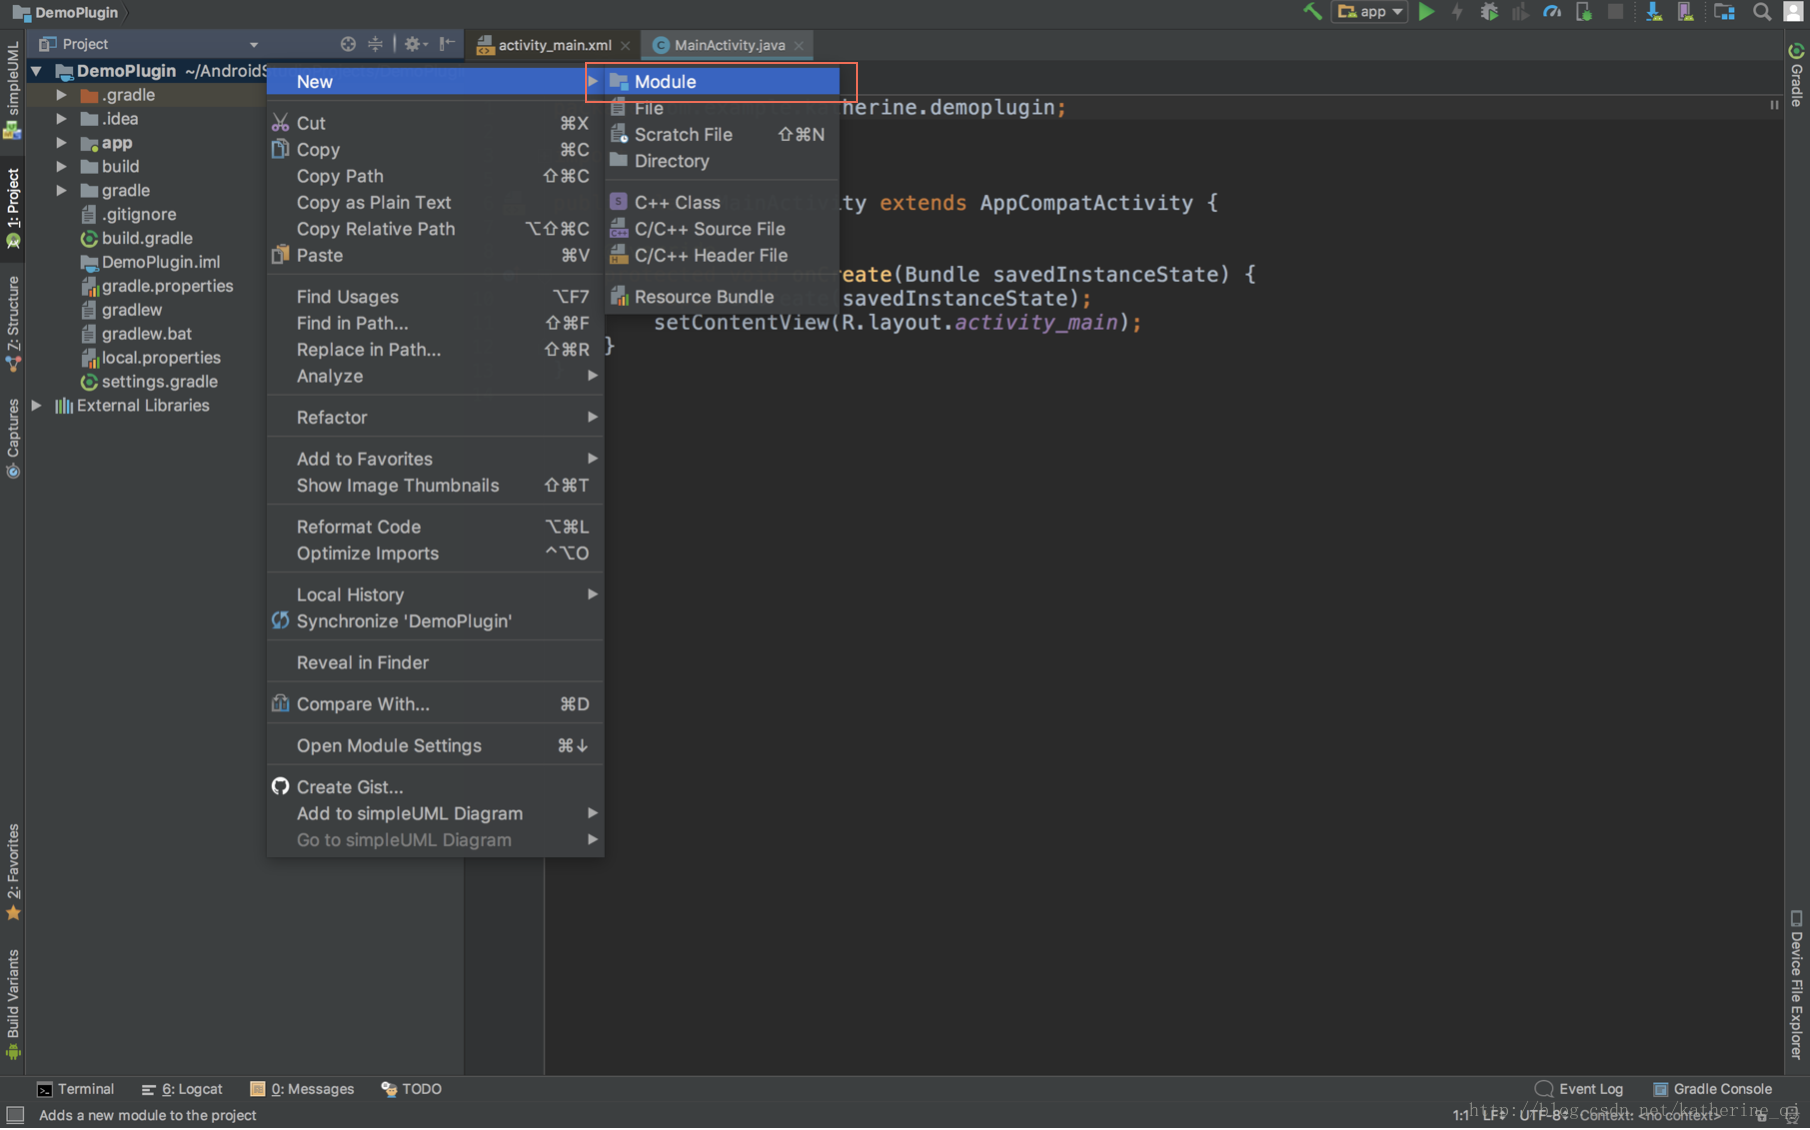
Task: Open the Gradle side panel tab
Action: (1797, 75)
